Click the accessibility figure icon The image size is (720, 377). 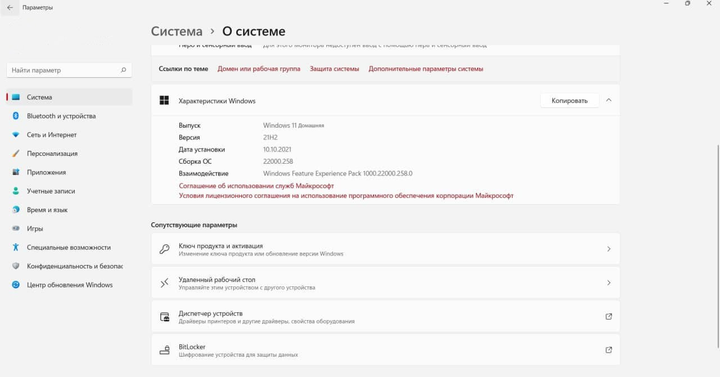tap(16, 247)
